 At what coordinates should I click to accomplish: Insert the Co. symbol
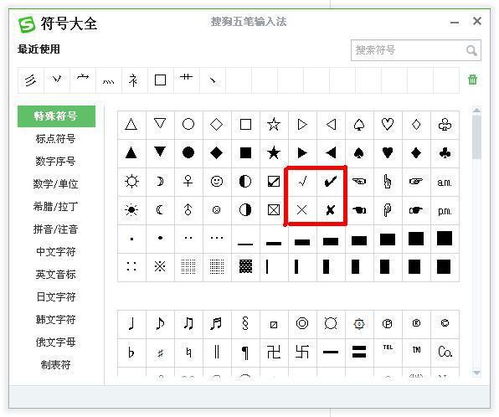[x=445, y=352]
